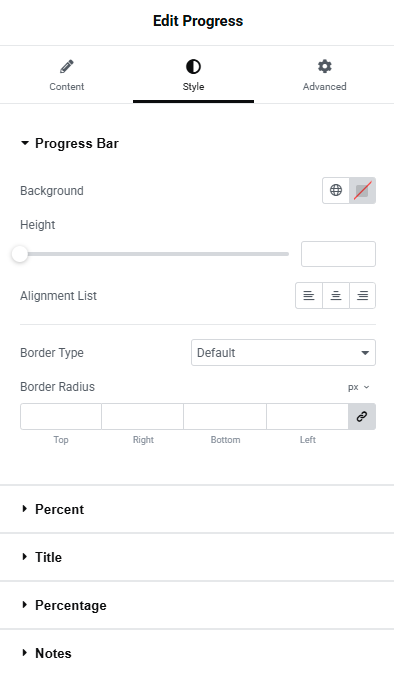Open global colors globe icon for Background

click(336, 190)
